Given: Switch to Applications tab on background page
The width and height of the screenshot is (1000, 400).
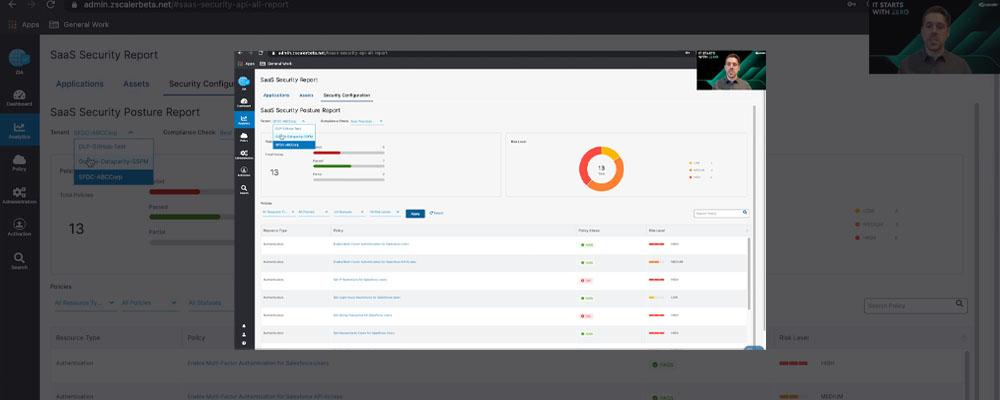Looking at the screenshot, I should 80,84.
